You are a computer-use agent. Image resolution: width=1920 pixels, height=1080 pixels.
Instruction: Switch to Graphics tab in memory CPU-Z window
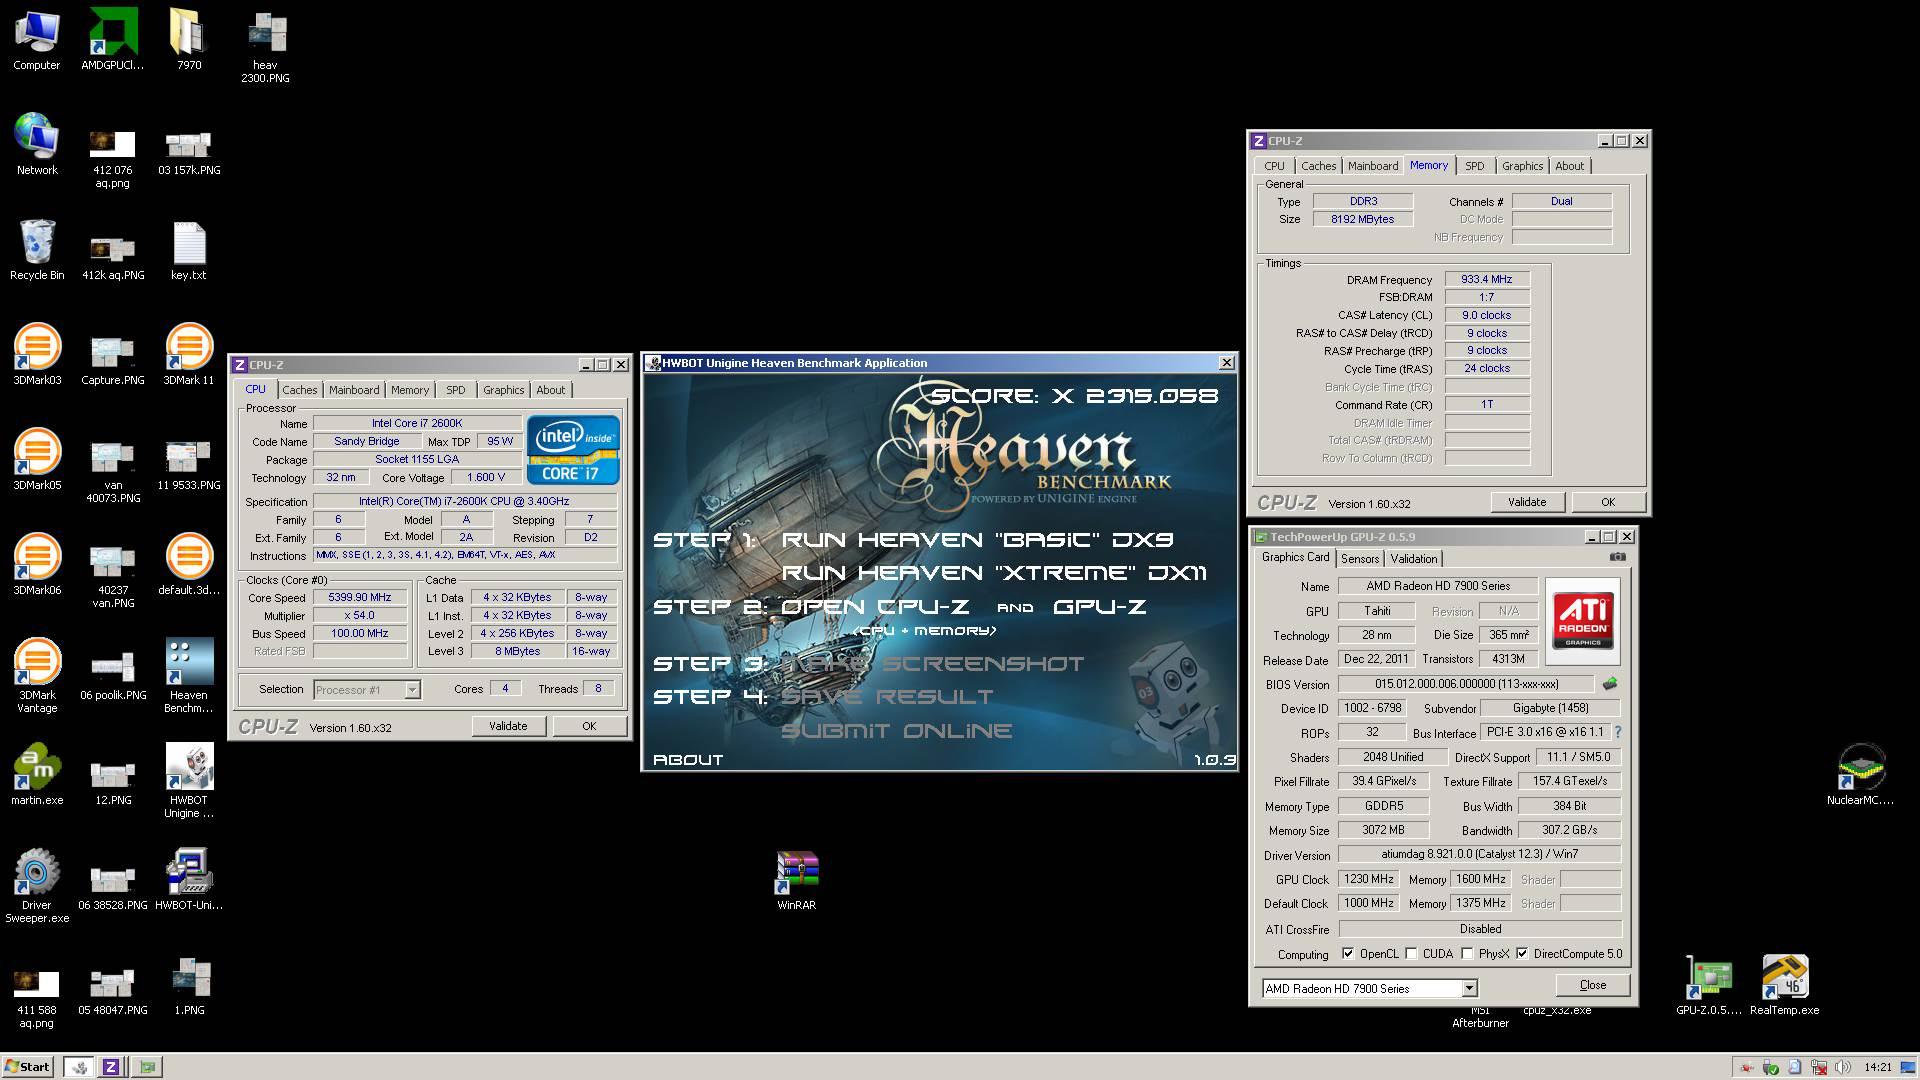(1522, 166)
